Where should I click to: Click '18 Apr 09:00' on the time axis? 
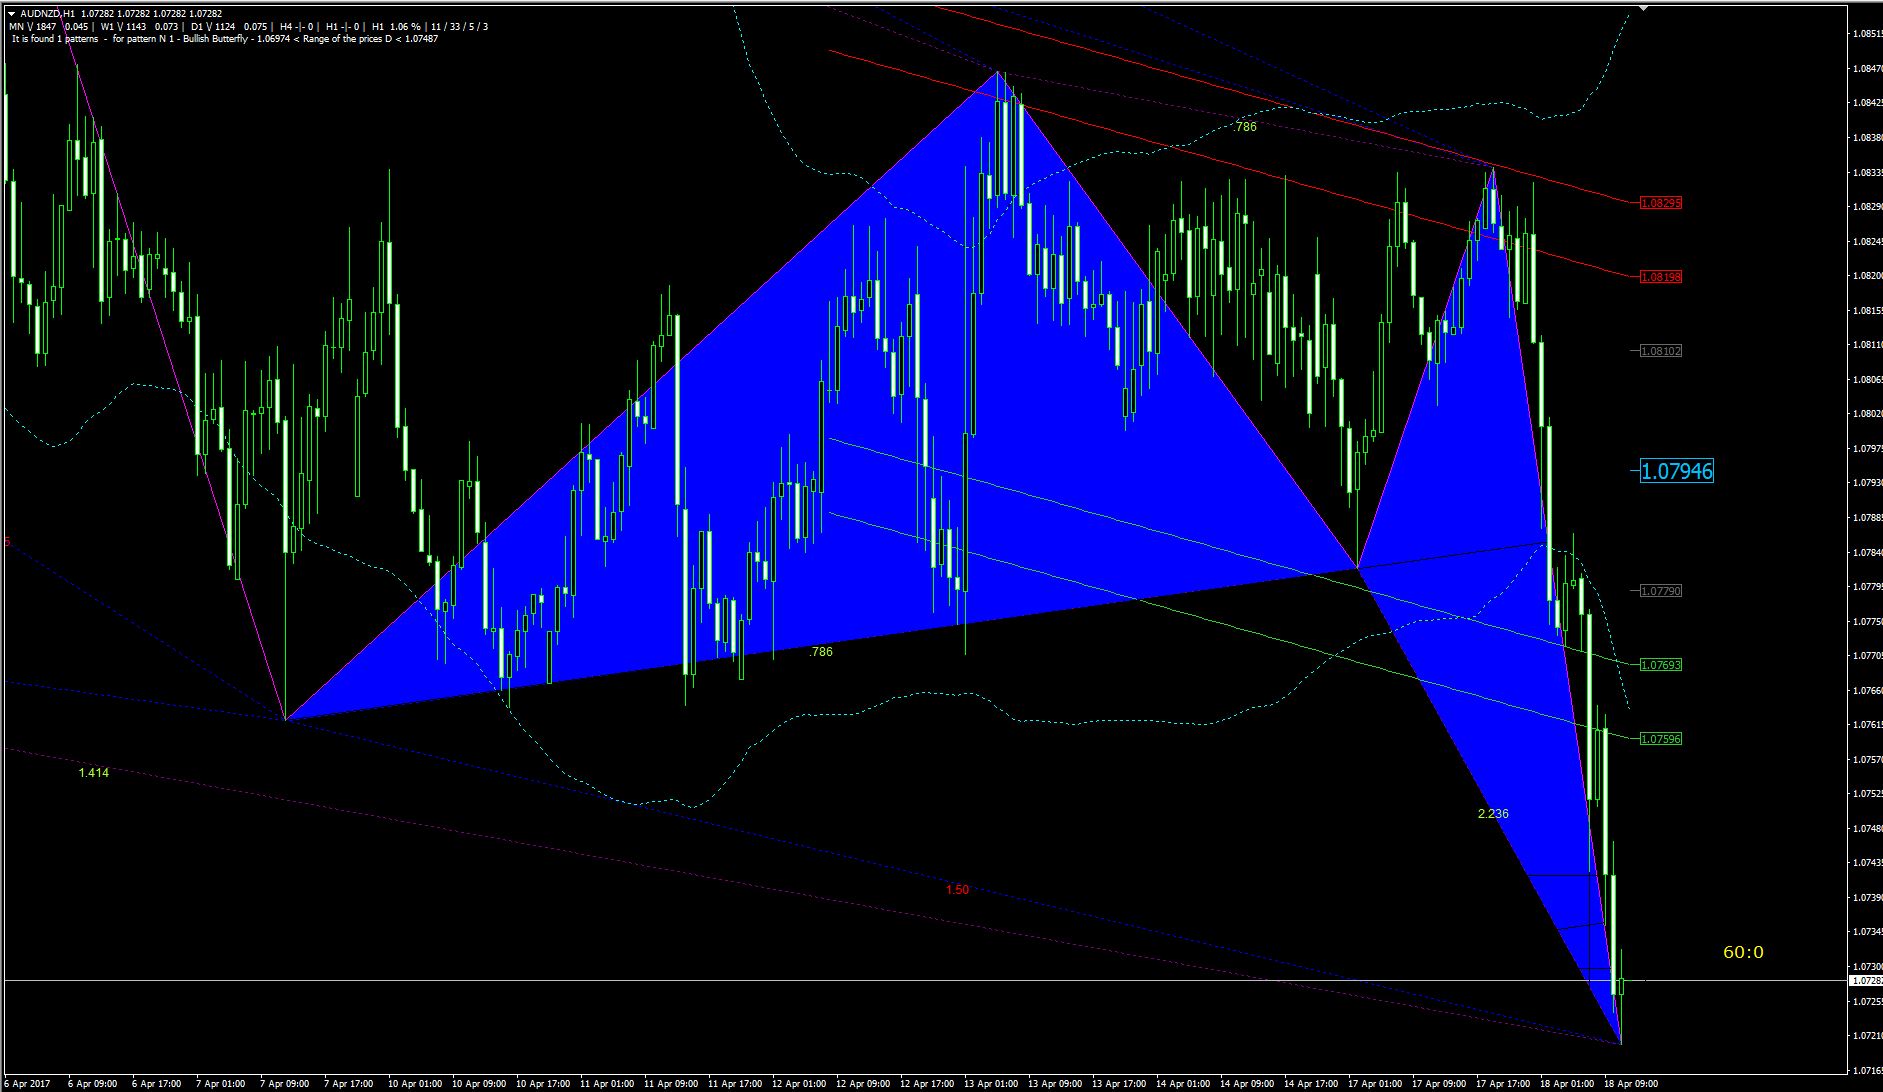(1631, 1084)
